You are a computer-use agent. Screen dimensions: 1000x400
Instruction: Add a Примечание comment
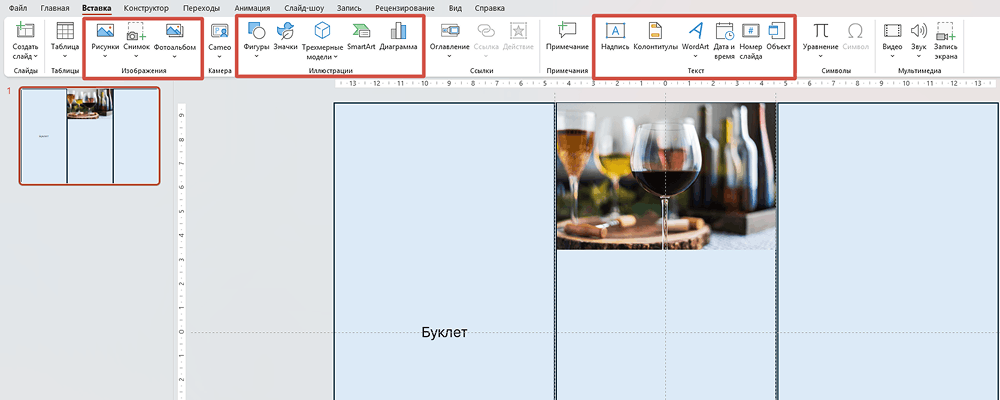point(567,35)
